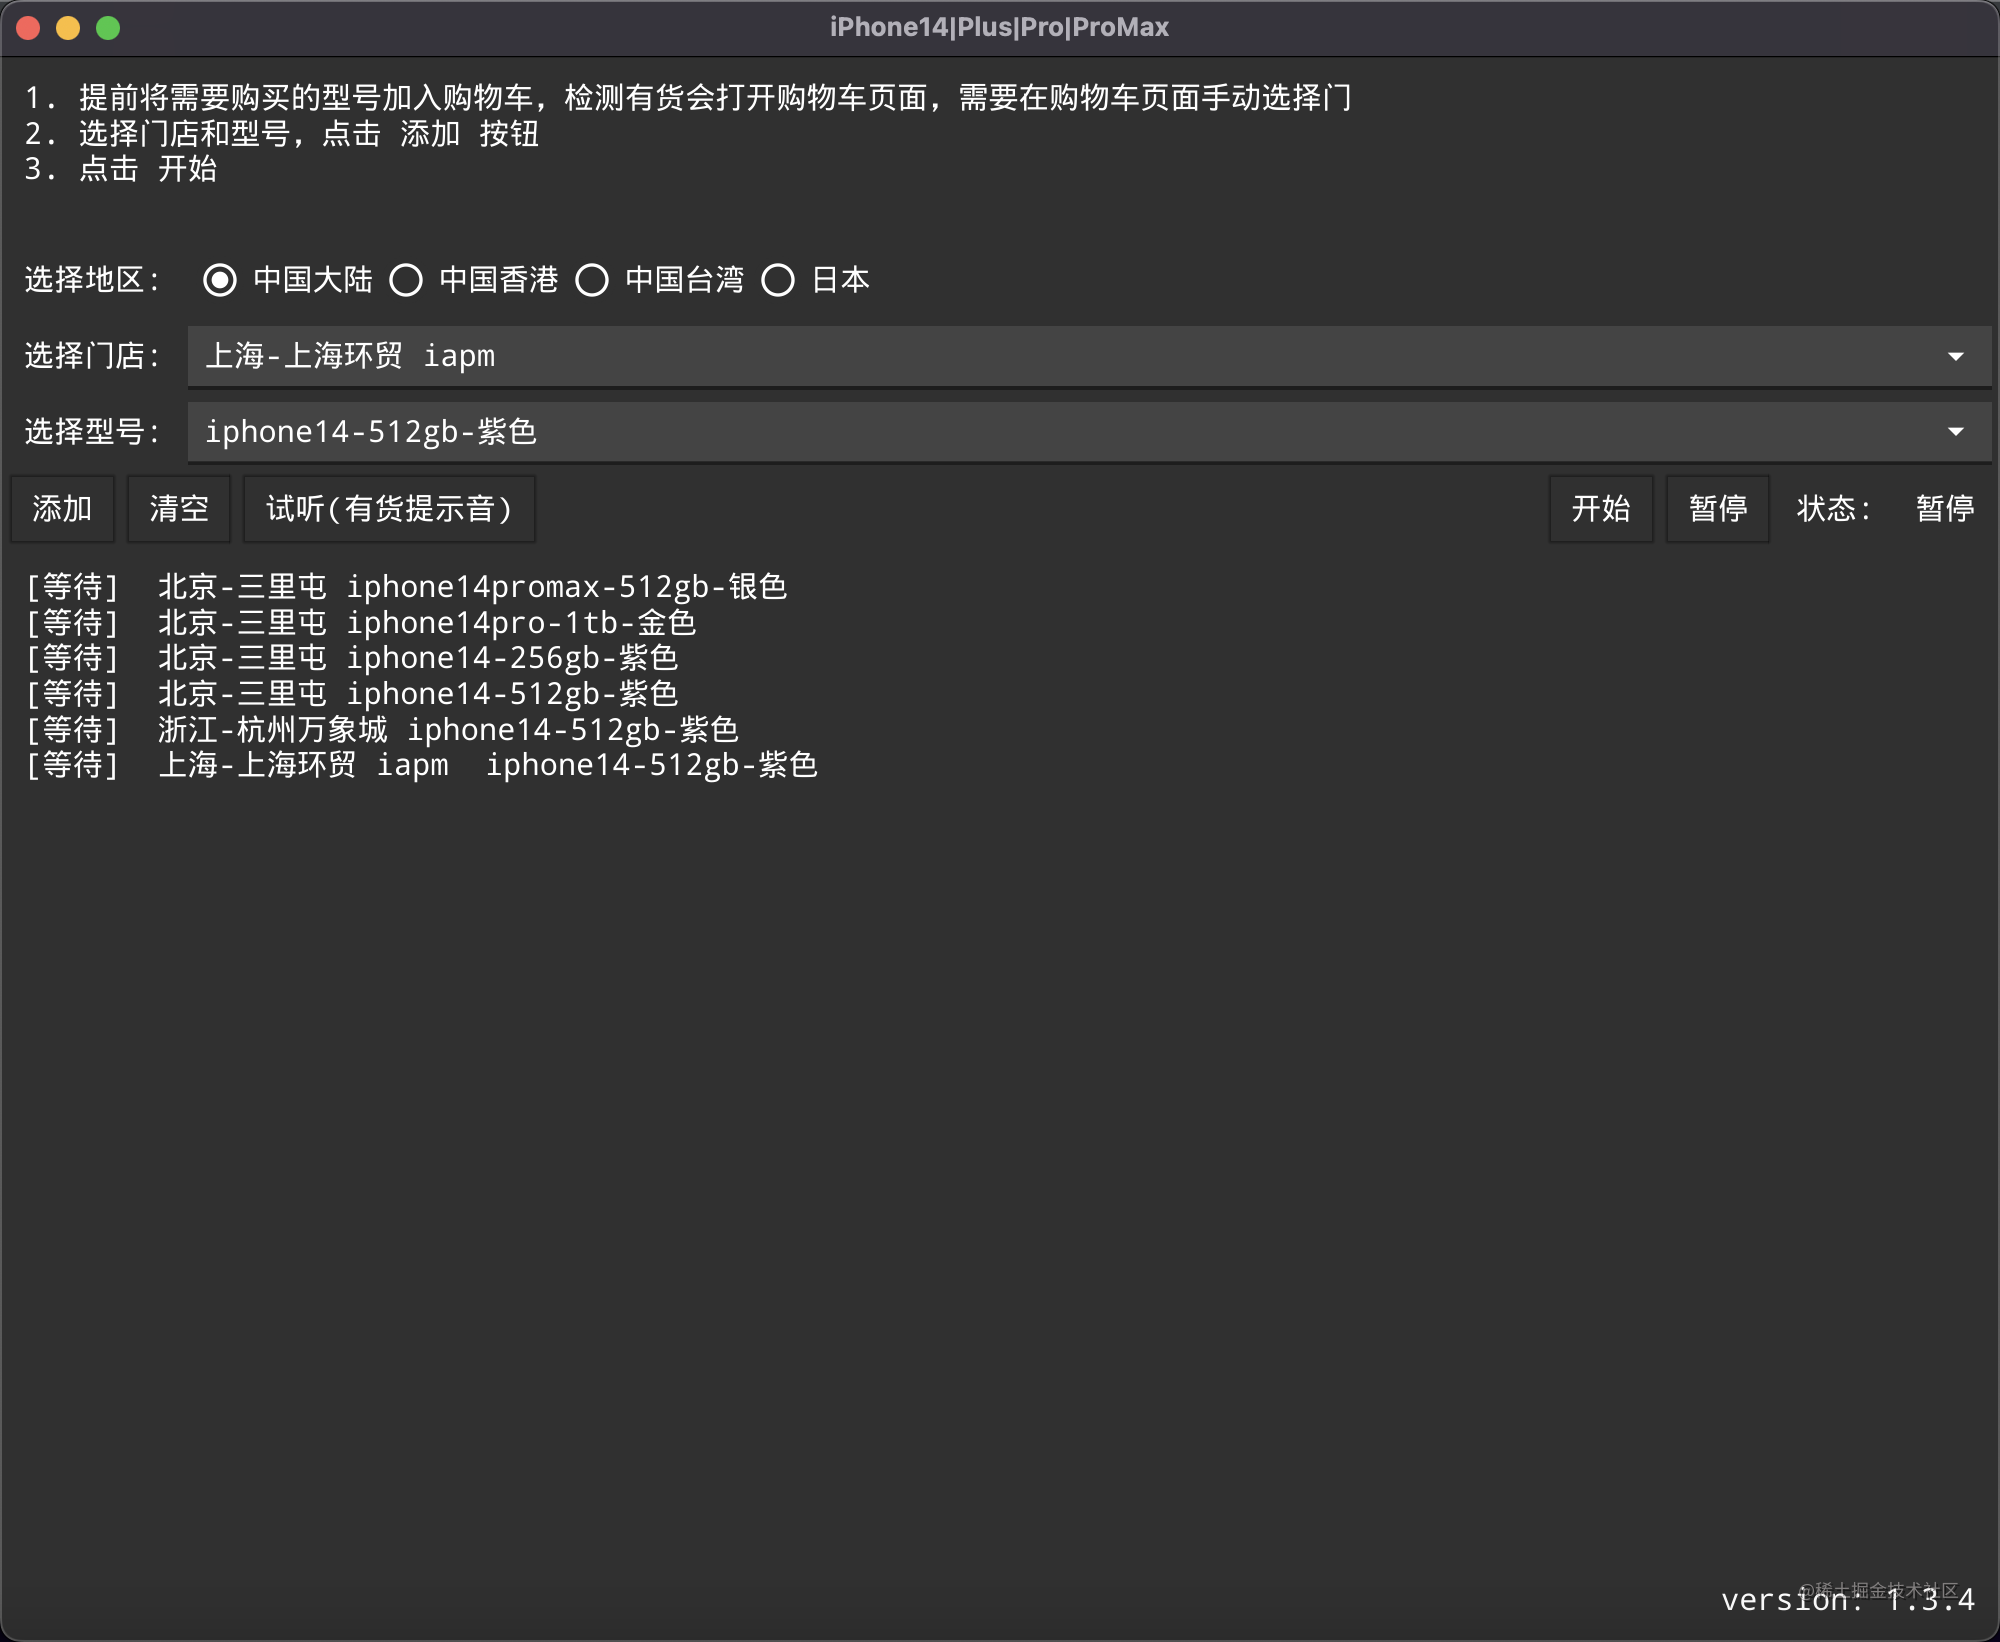Viewport: 2000px width, 1642px height.
Task: Click the 选择地区 label
Action: coord(92,280)
